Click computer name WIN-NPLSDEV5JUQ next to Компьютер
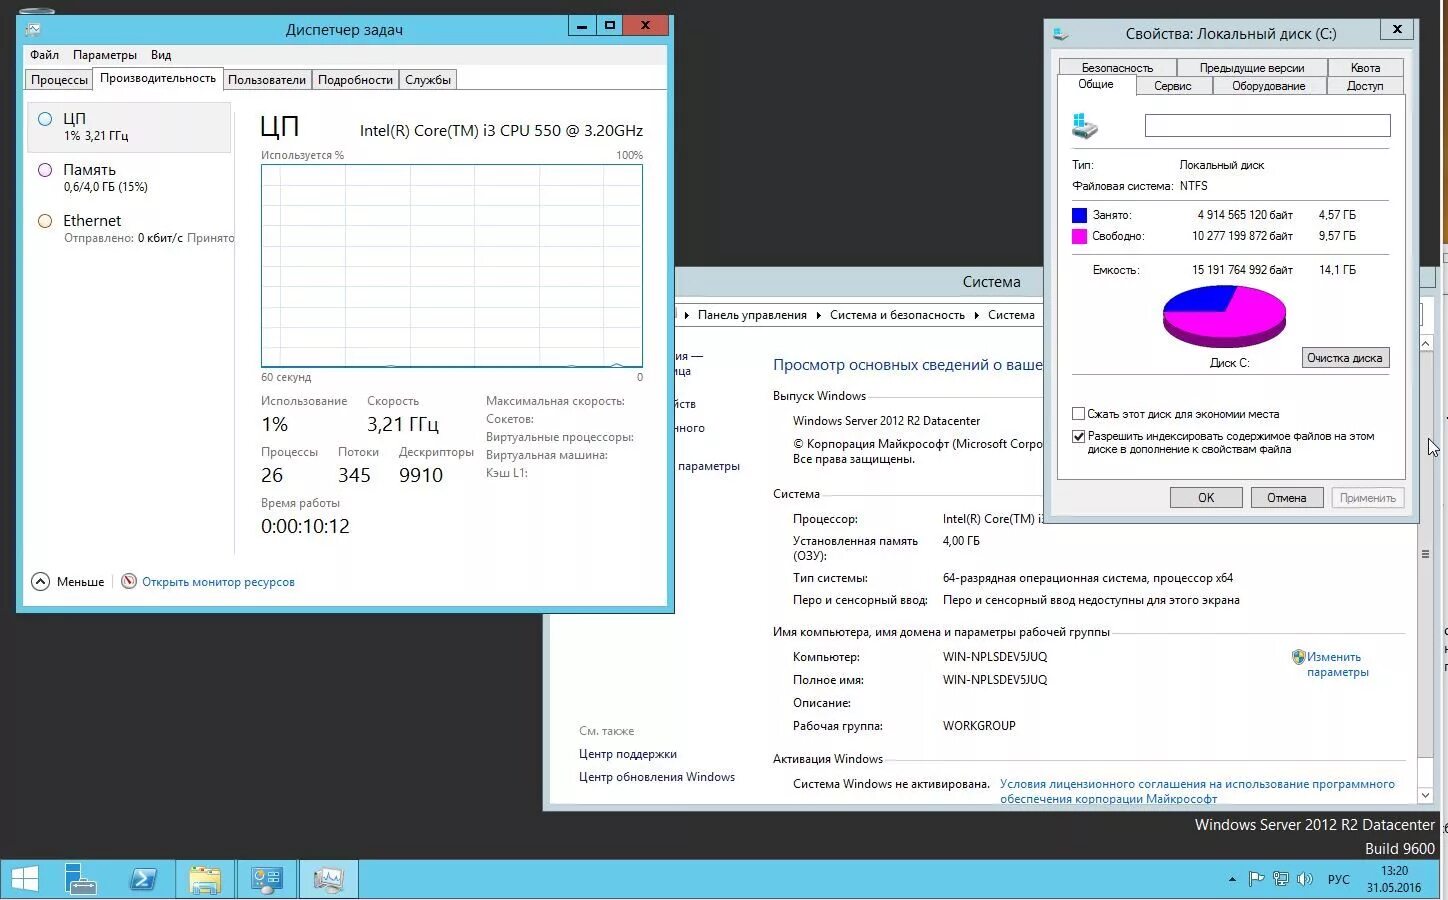The height and width of the screenshot is (900, 1448). click(x=995, y=657)
